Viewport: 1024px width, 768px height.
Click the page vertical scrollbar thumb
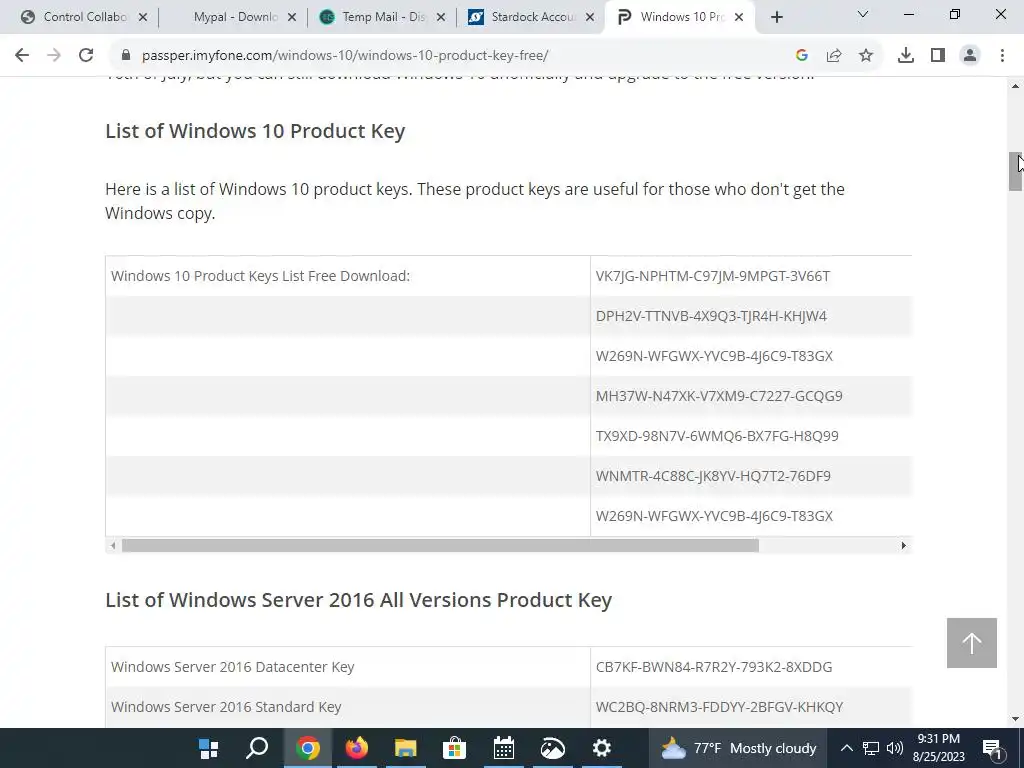click(1016, 172)
